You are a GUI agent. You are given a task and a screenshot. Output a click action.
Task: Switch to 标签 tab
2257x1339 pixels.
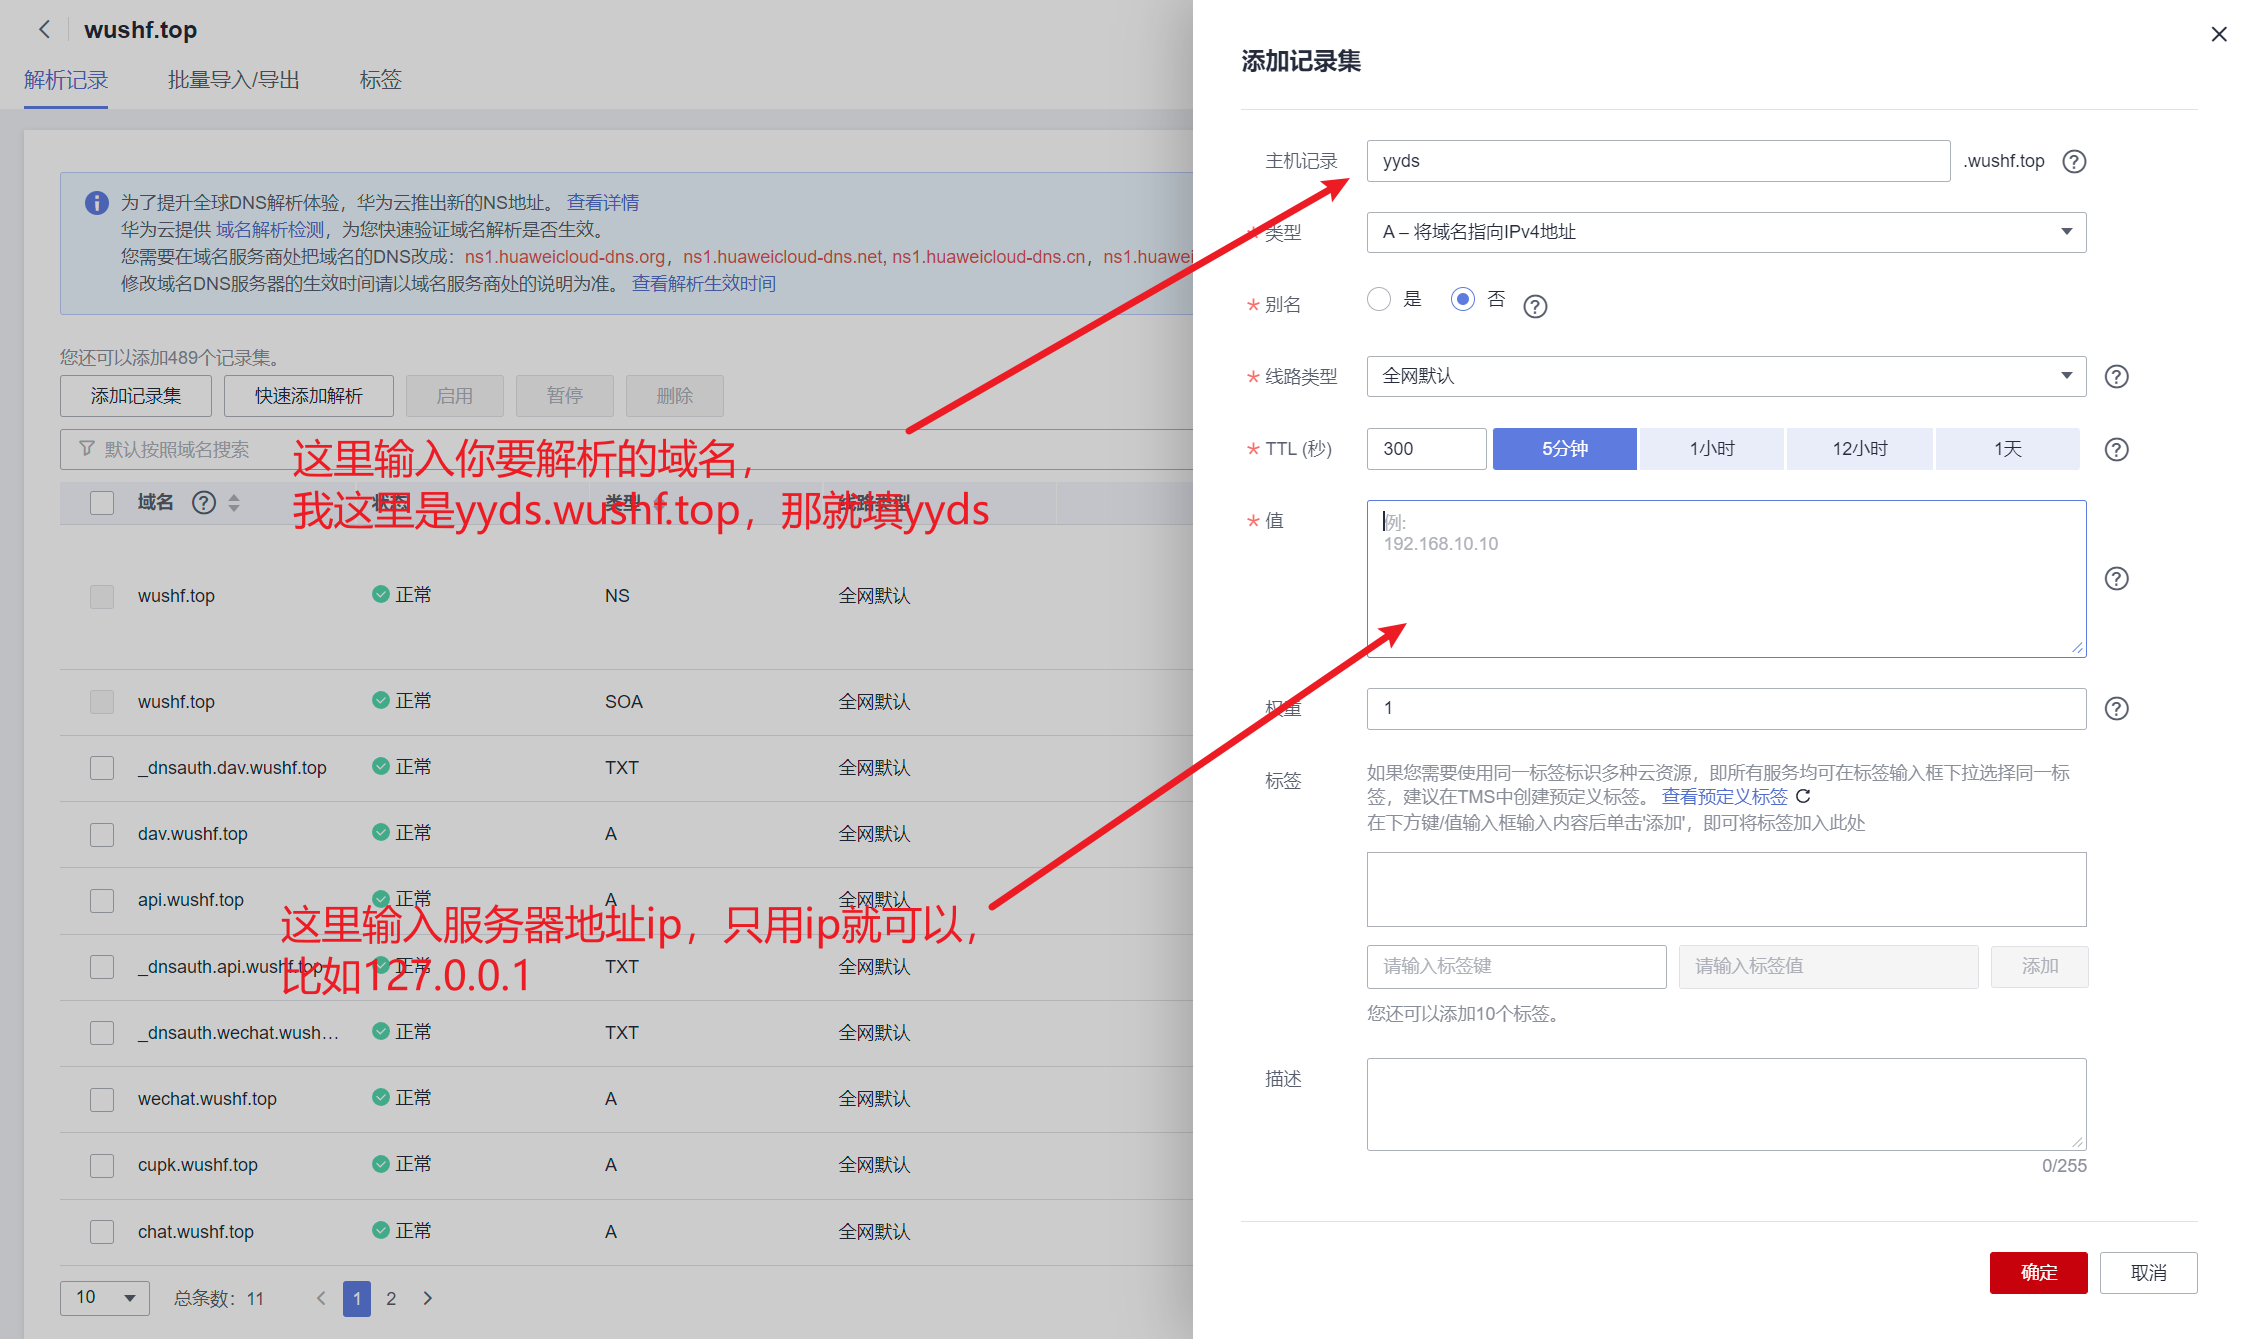[380, 80]
